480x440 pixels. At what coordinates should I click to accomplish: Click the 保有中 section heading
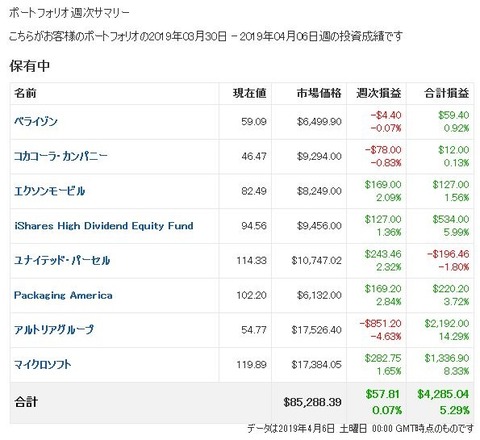click(30, 66)
